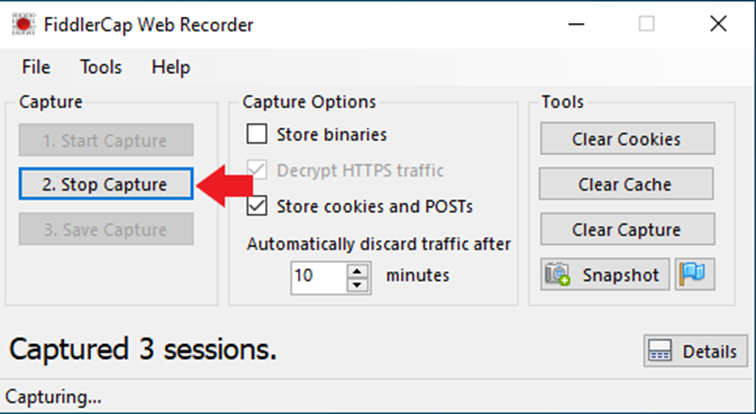
Task: Click the 2. Stop Capture button
Action: tap(106, 184)
